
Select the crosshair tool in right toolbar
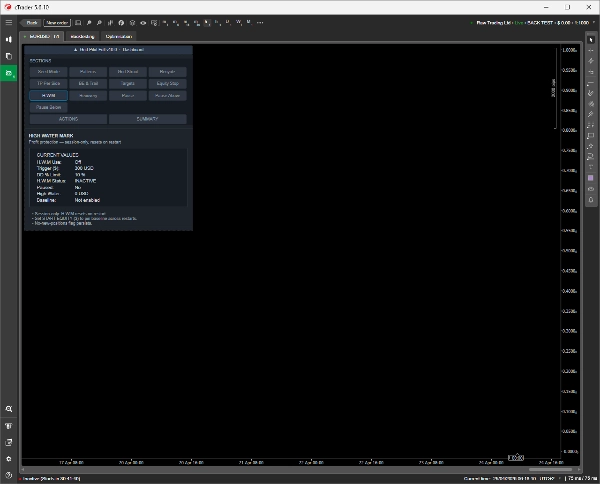(x=591, y=50)
